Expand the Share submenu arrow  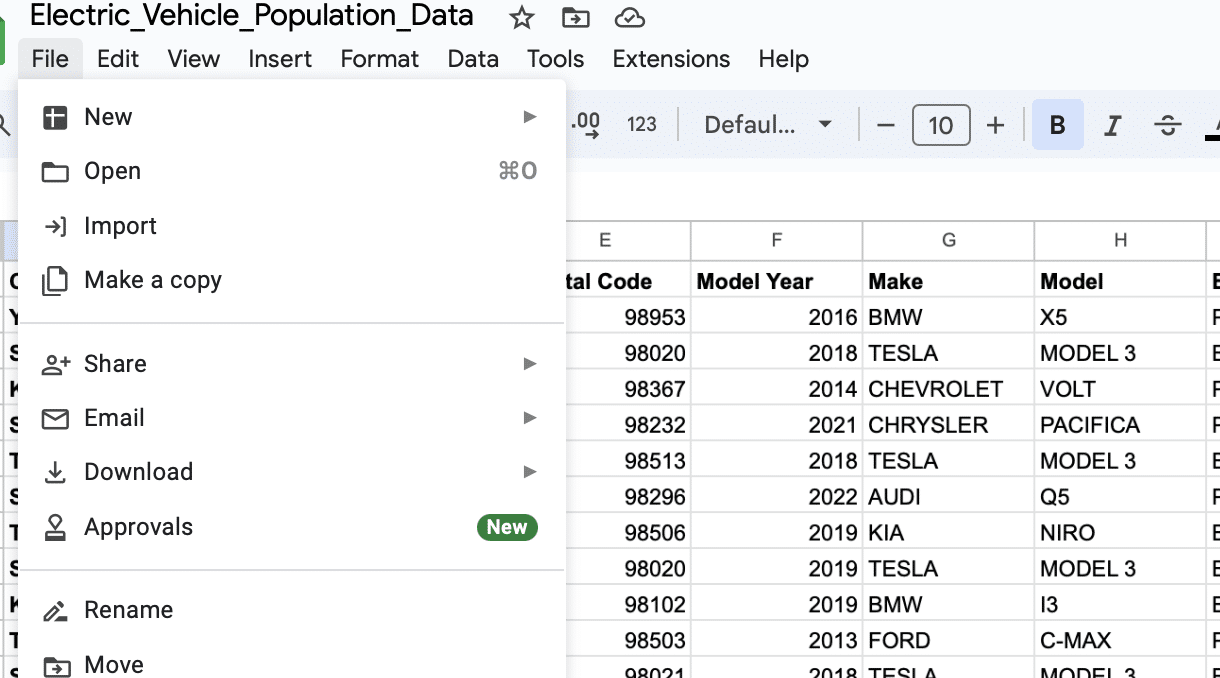(531, 364)
